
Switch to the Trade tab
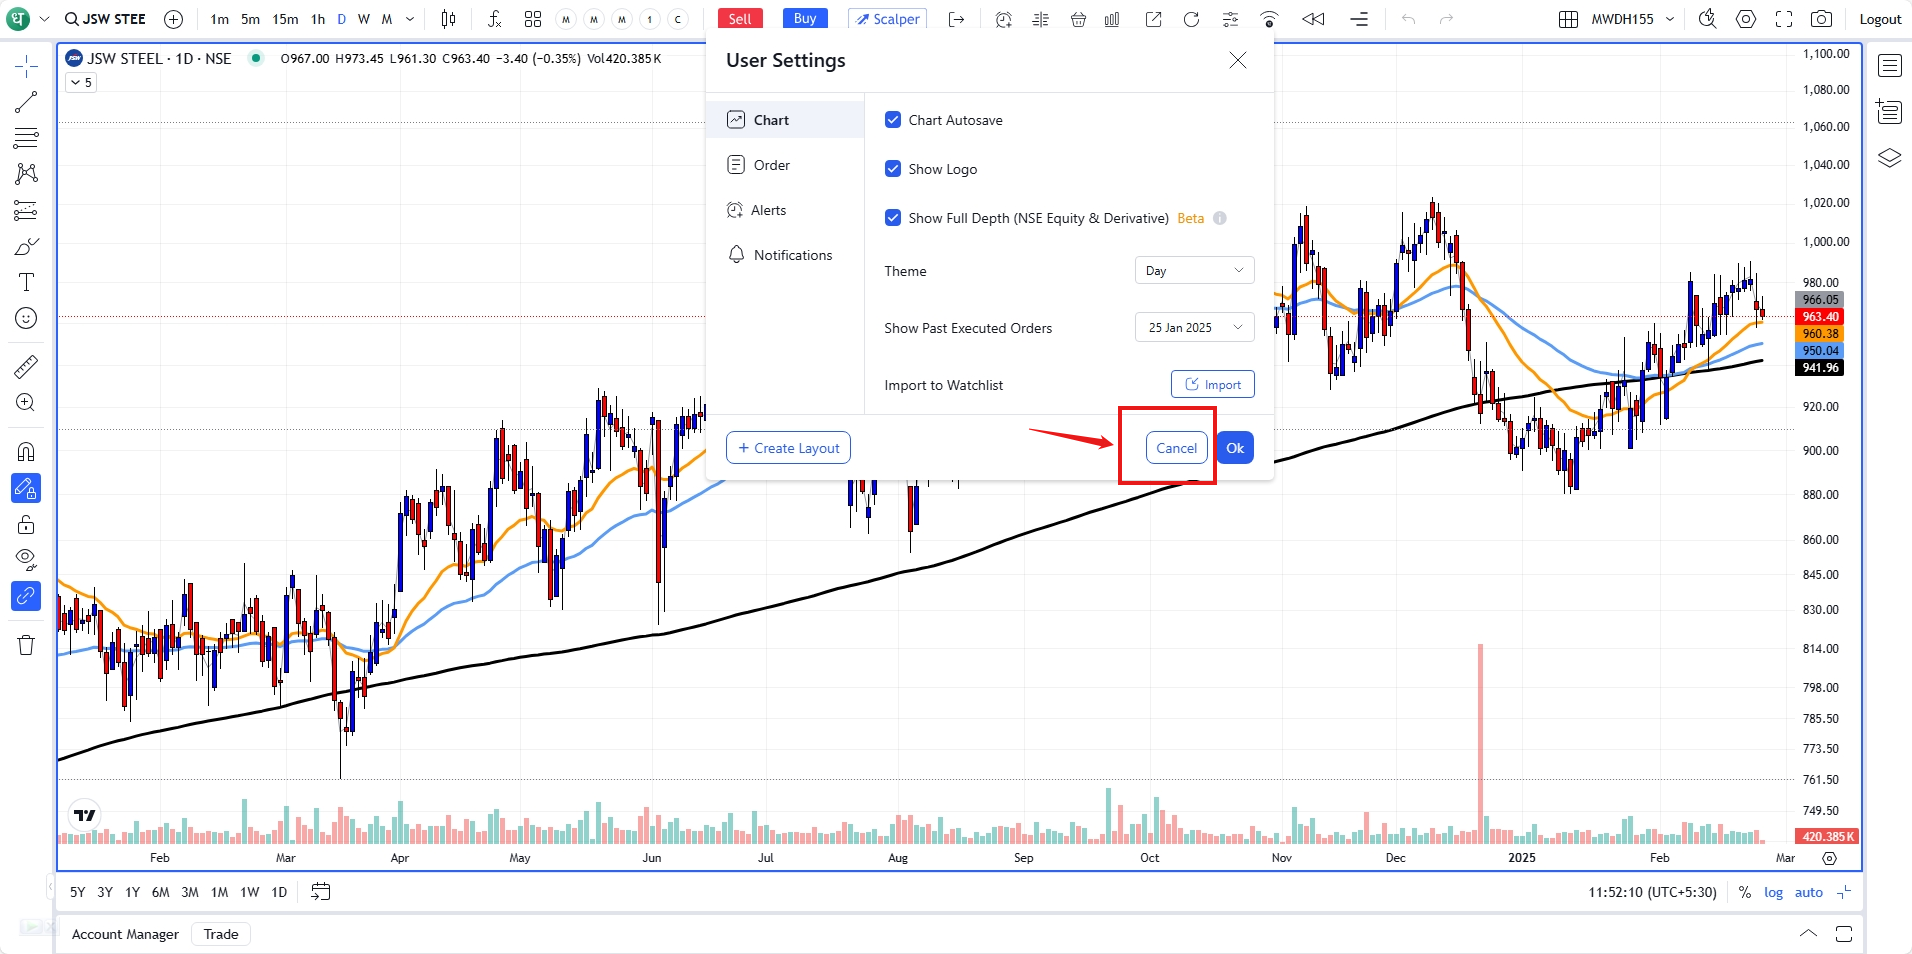[x=221, y=934]
